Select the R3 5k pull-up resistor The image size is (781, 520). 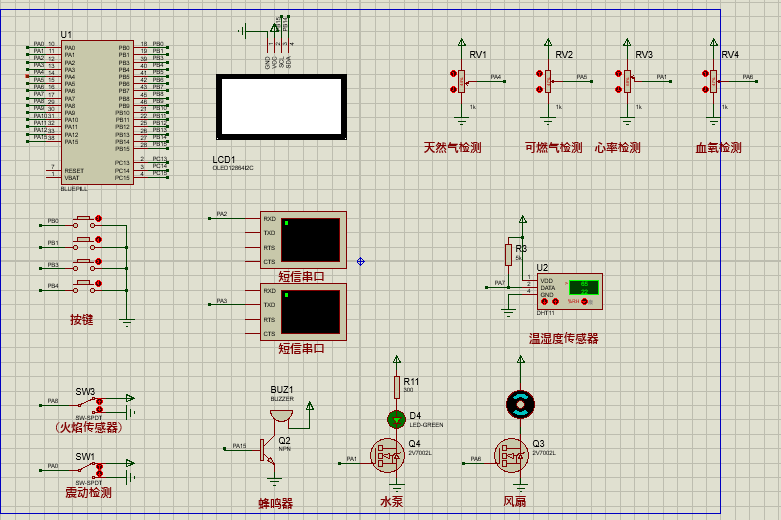509,255
